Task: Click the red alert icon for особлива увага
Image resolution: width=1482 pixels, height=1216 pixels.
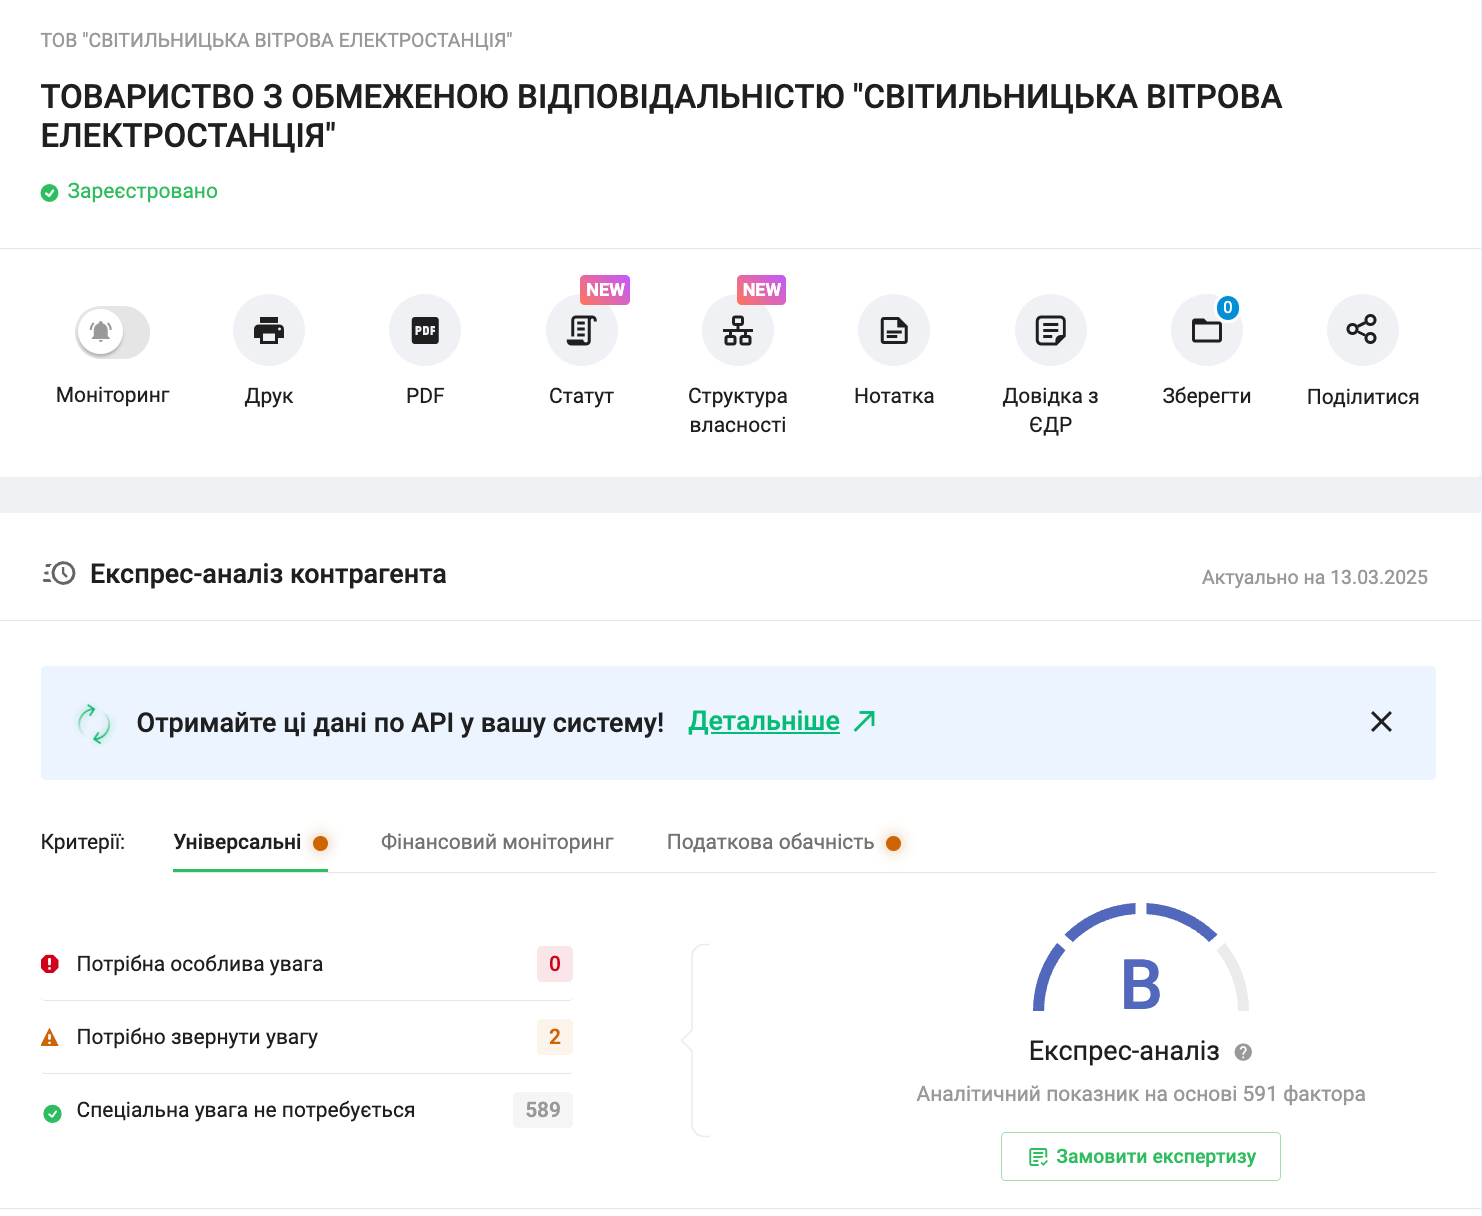Action: coord(50,964)
